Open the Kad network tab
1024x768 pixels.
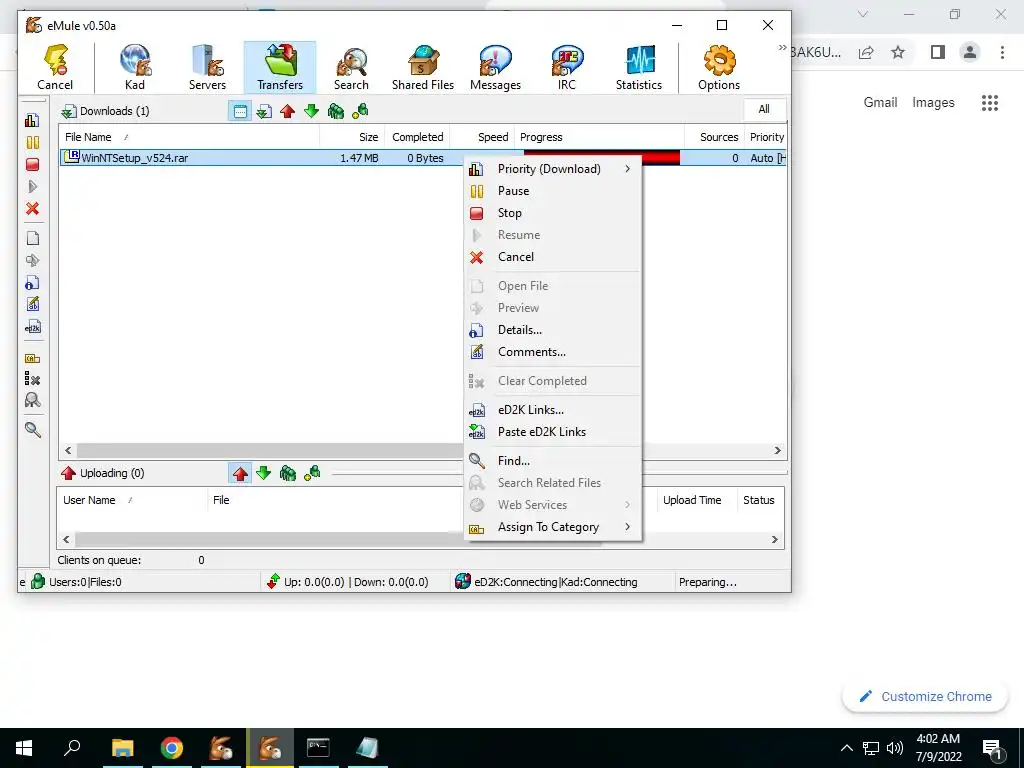pos(135,67)
